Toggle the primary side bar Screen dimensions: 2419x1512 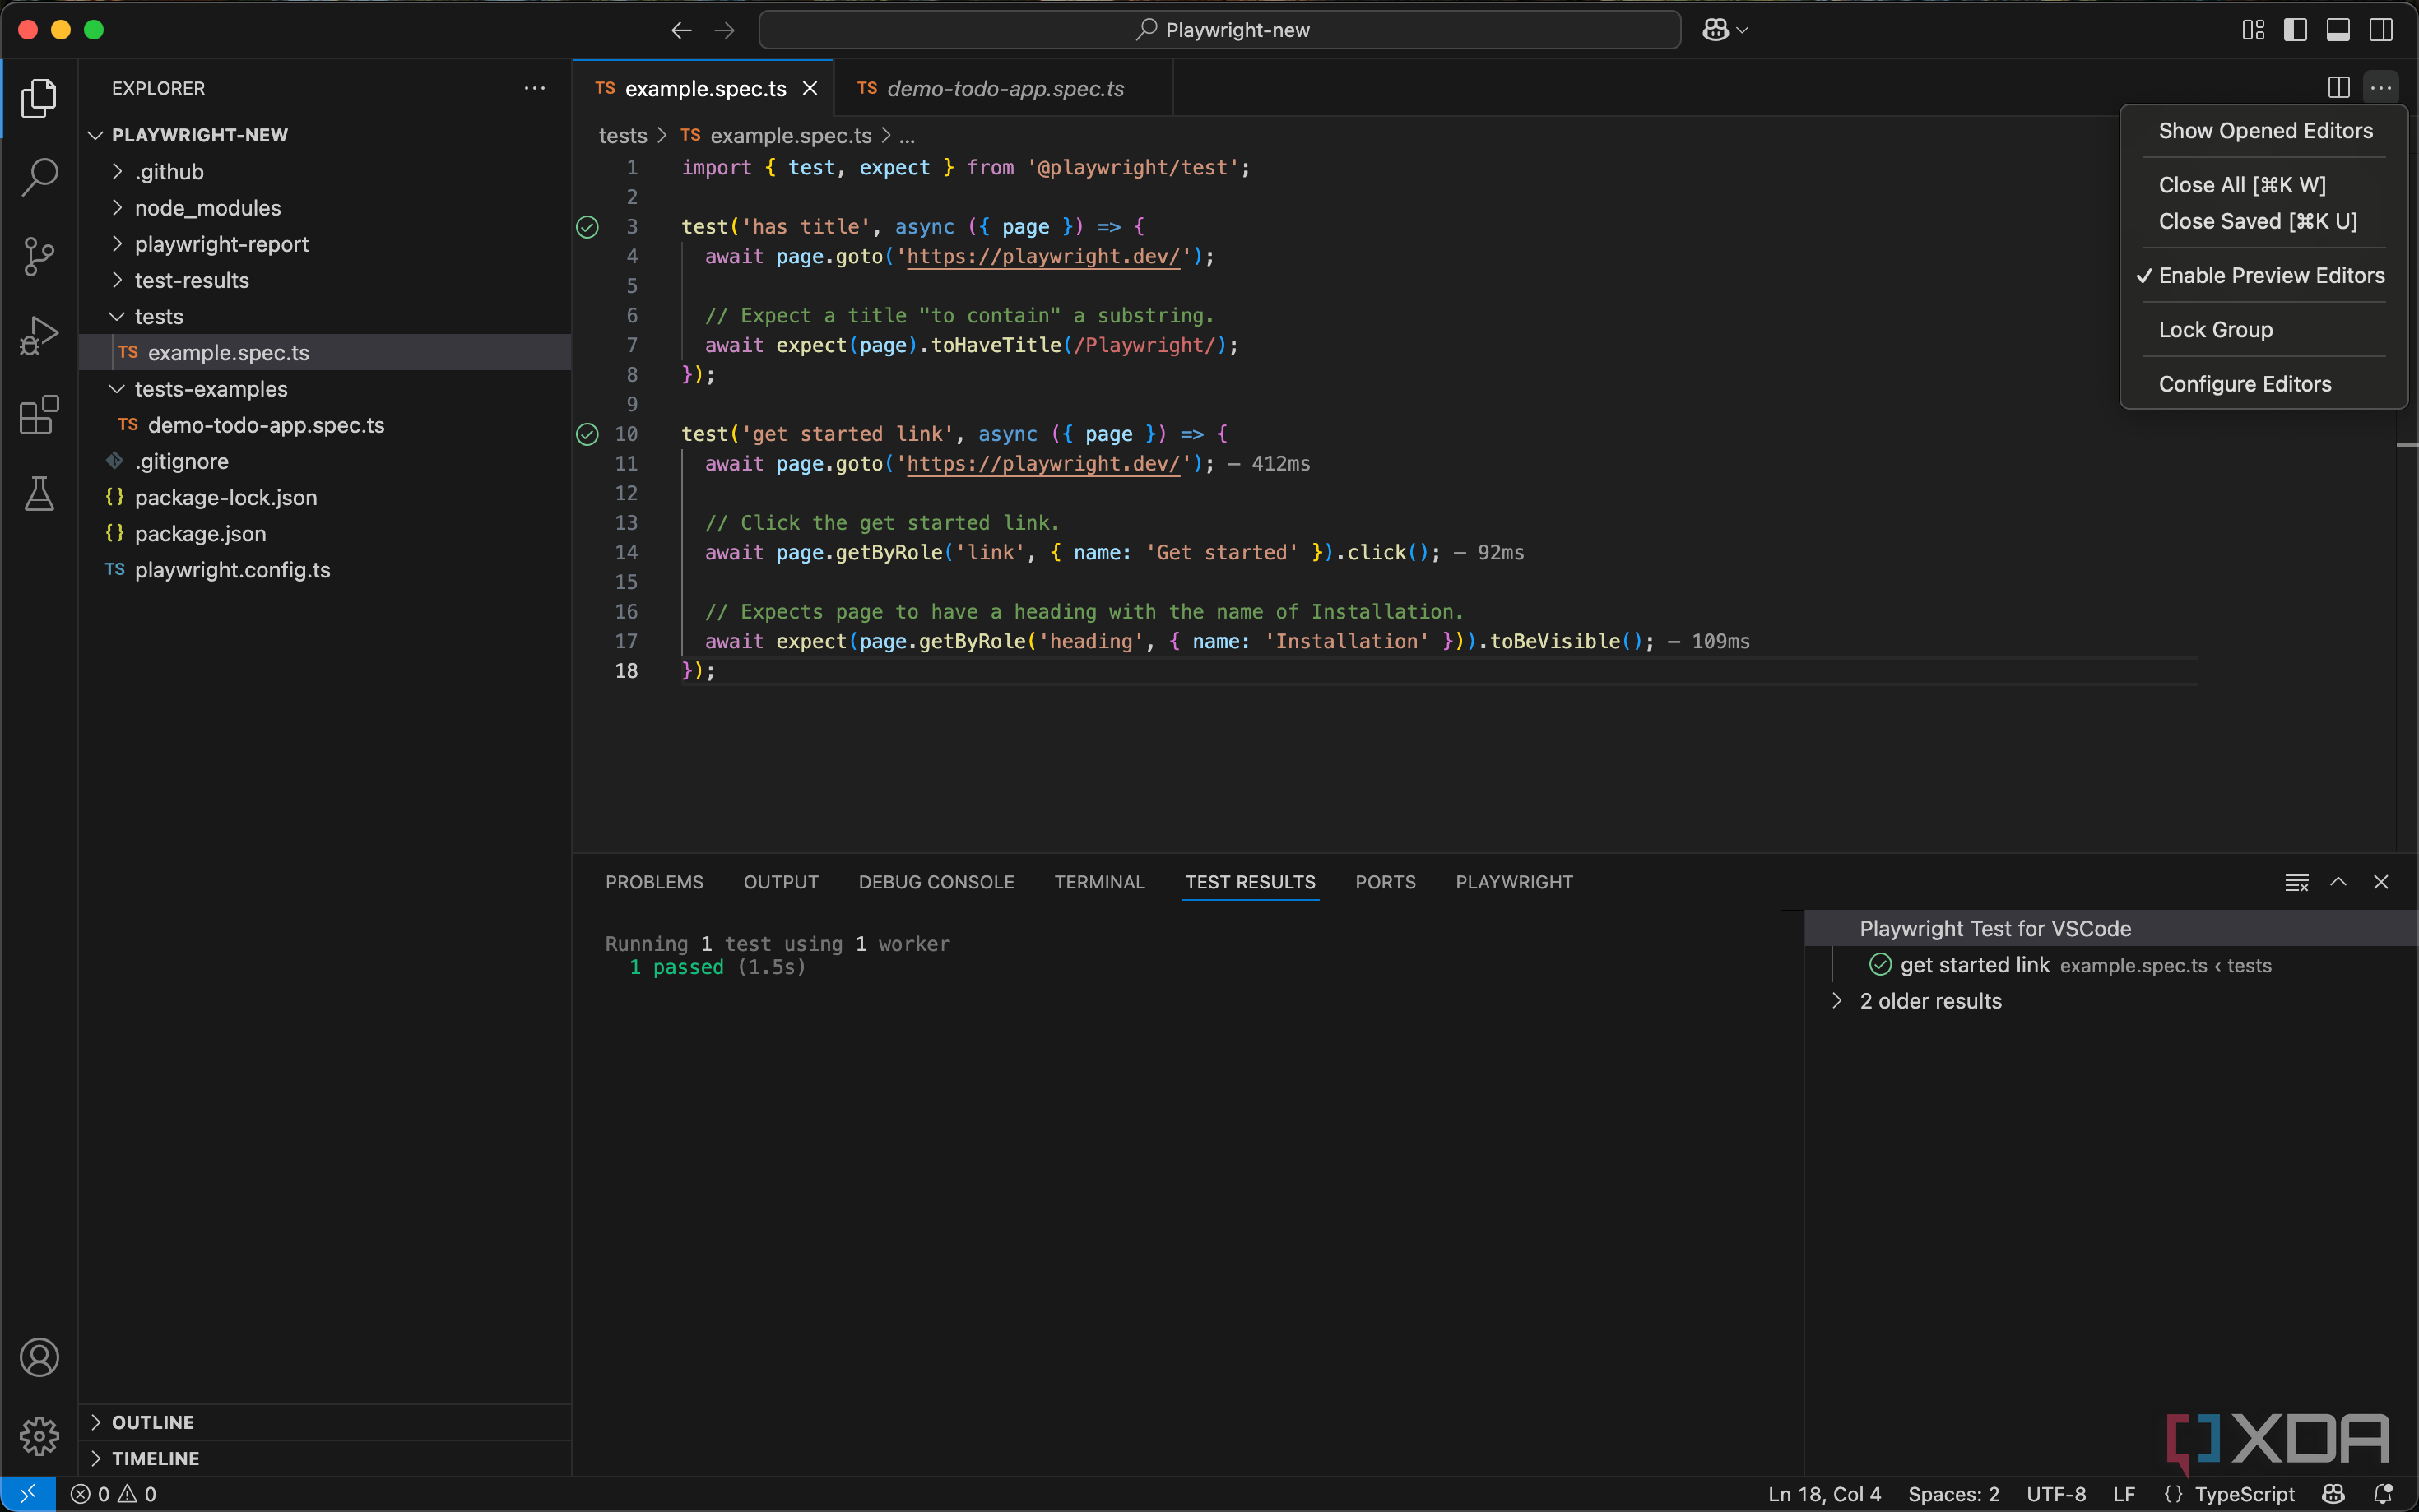tap(2295, 30)
